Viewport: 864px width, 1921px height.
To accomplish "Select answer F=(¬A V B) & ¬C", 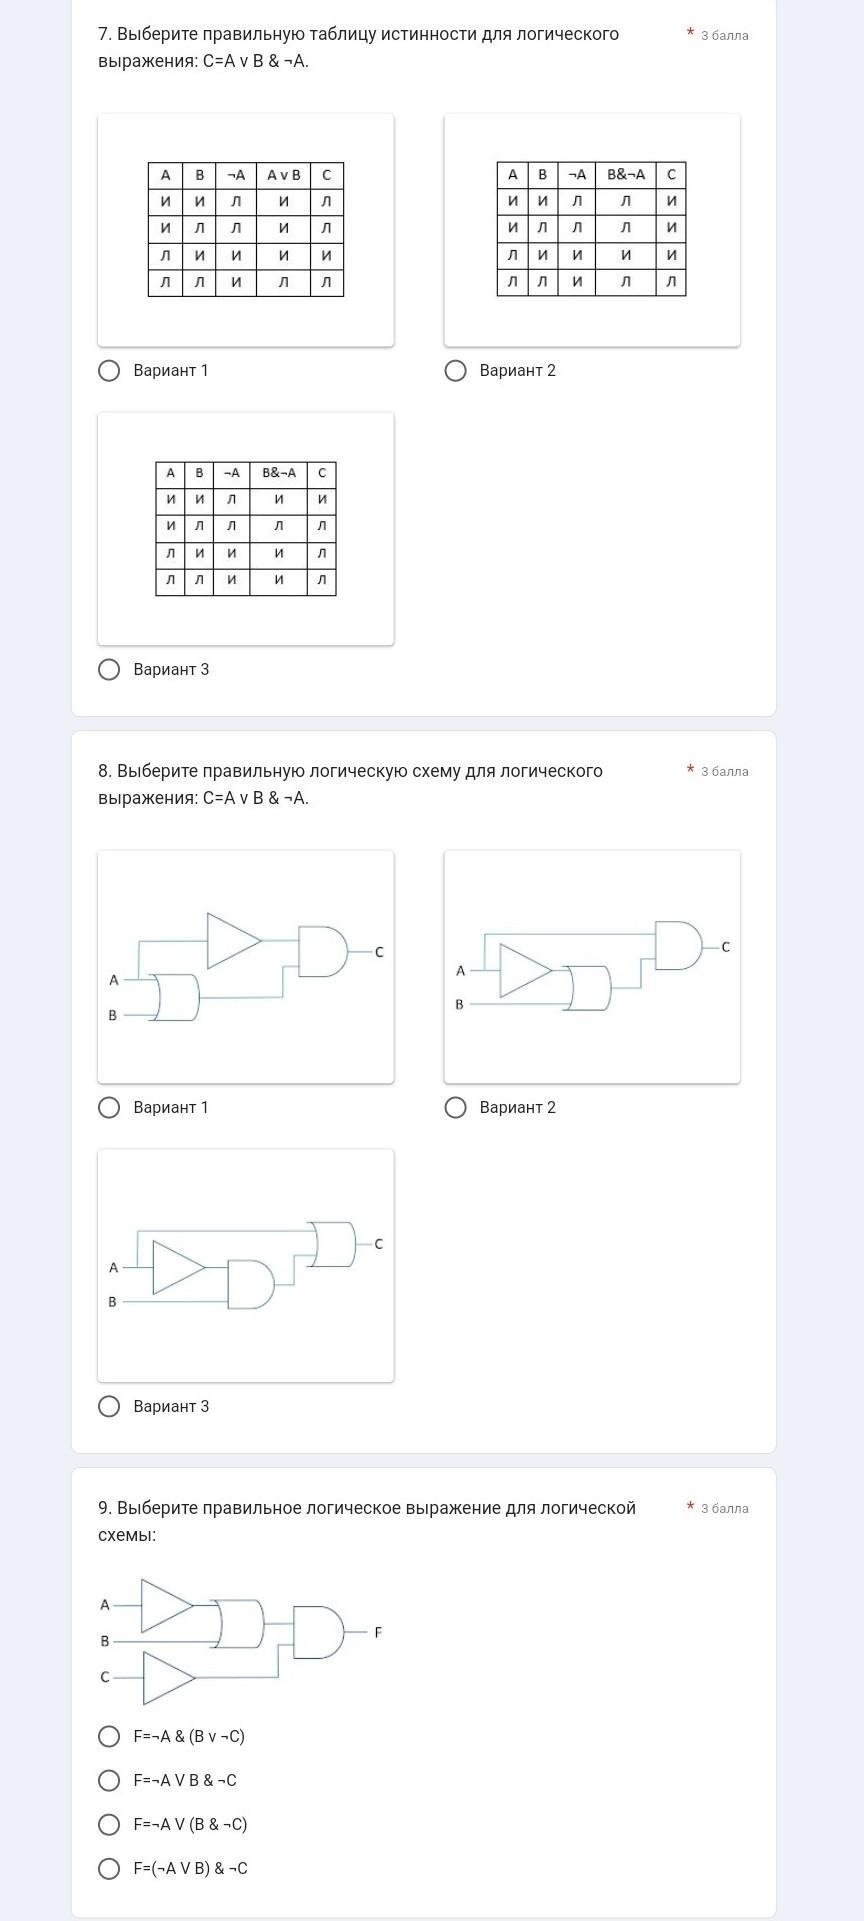I will point(109,1869).
